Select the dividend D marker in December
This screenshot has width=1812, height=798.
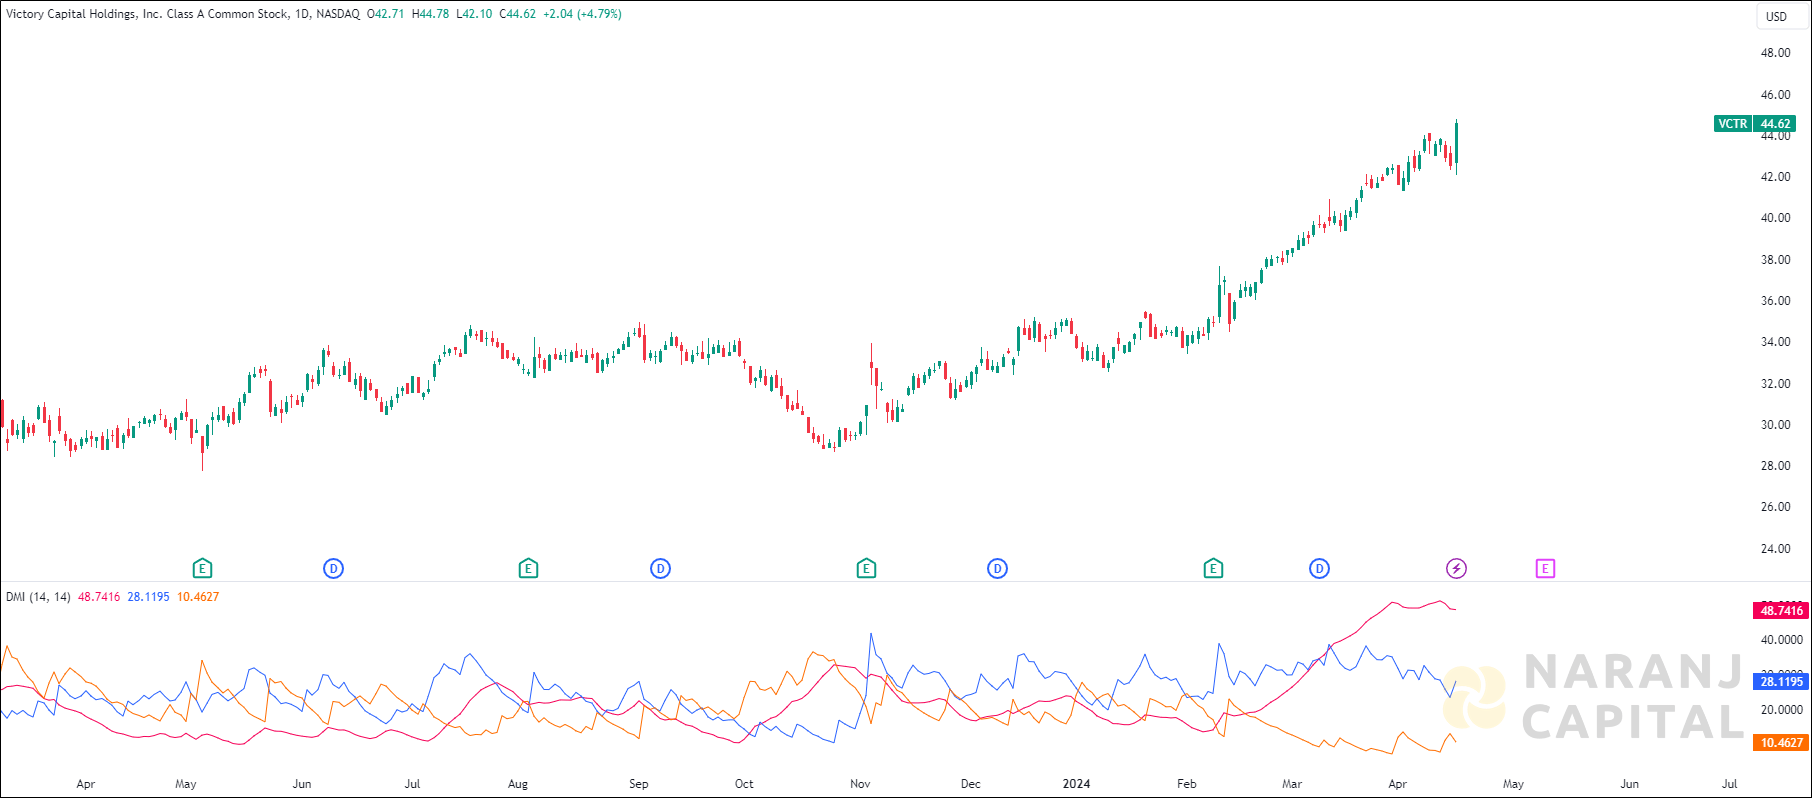pos(997,569)
